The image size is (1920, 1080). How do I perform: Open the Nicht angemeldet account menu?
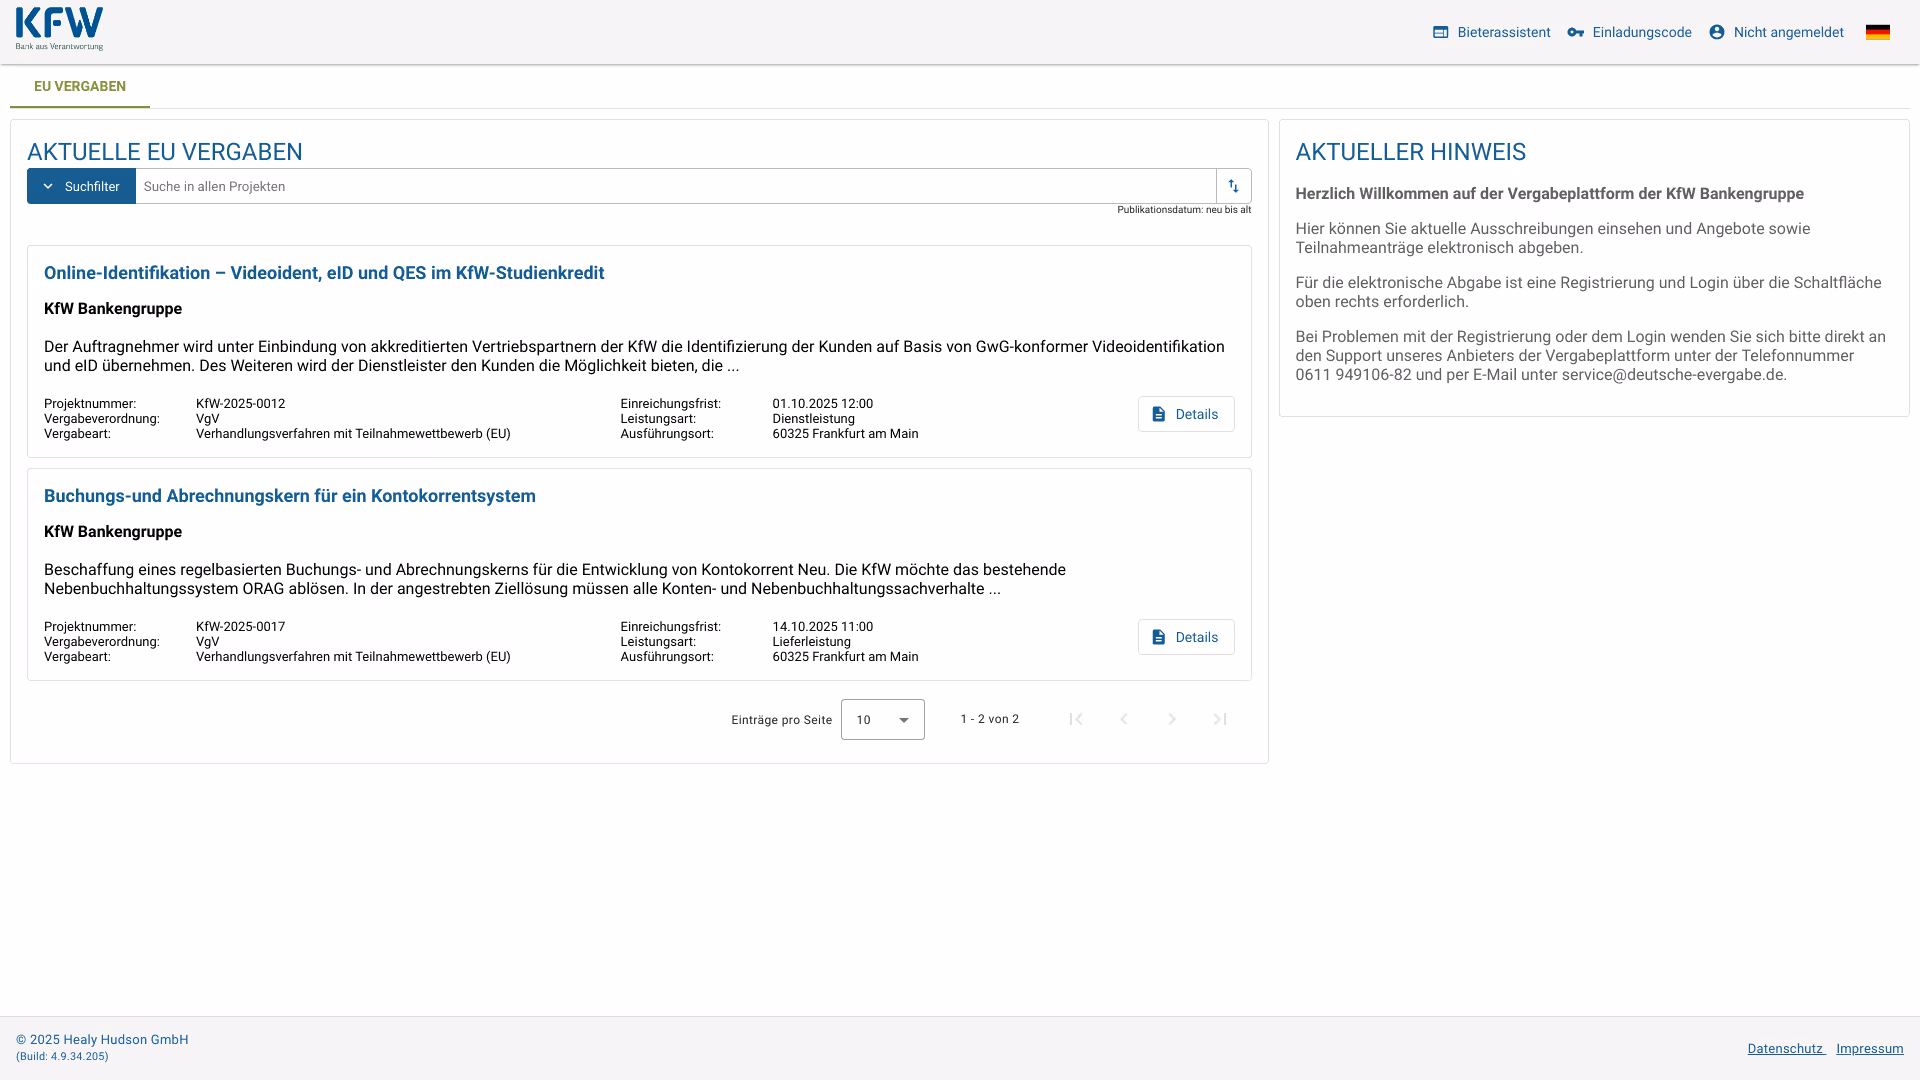tap(1776, 32)
